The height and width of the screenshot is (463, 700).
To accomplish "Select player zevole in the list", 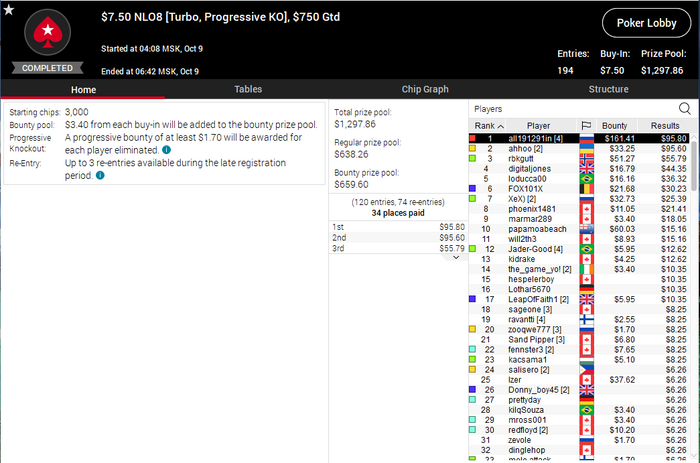I will click(579, 440).
